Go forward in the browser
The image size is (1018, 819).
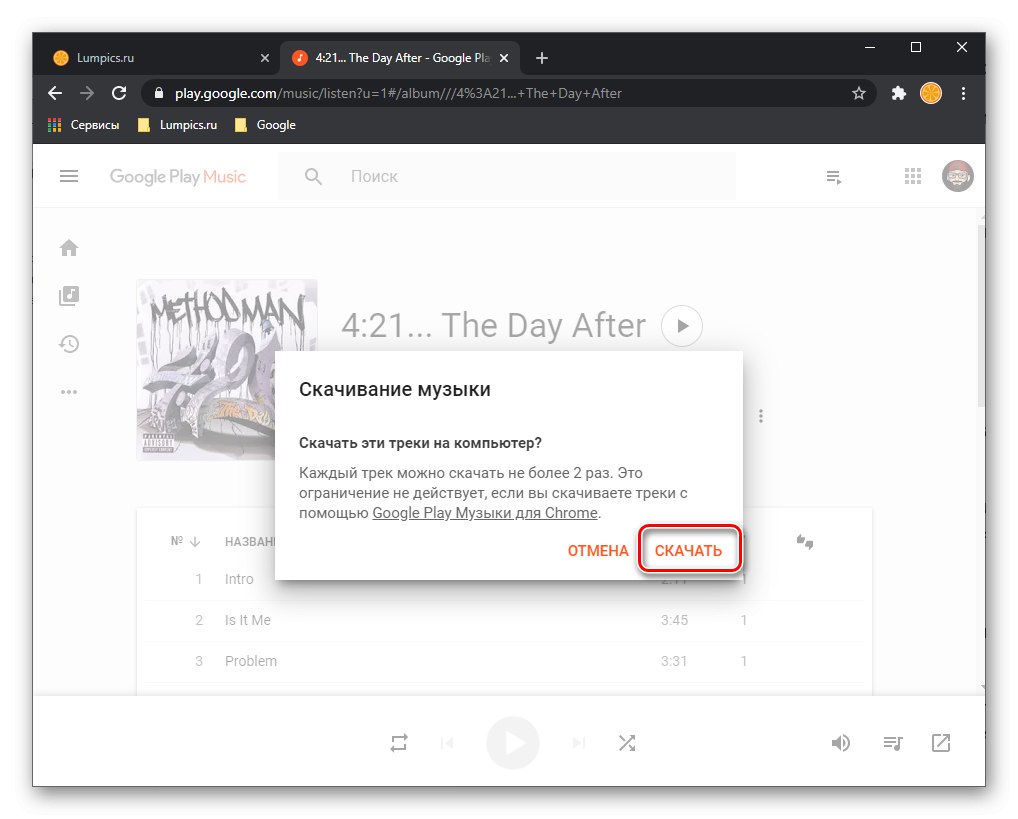(87, 93)
